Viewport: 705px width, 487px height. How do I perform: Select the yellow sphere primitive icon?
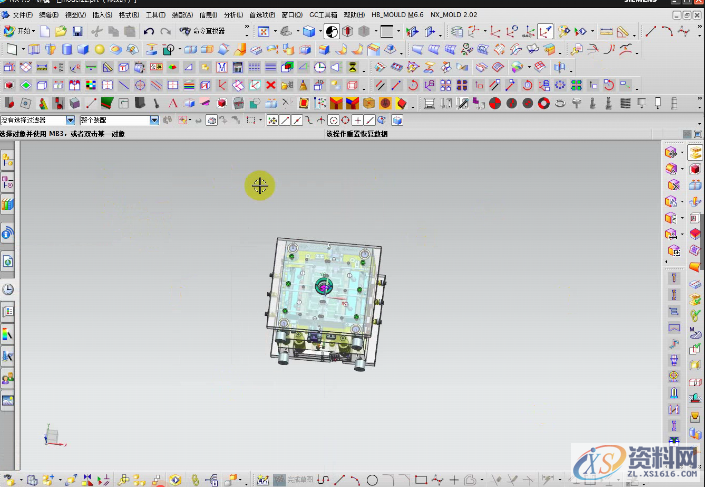[99, 49]
